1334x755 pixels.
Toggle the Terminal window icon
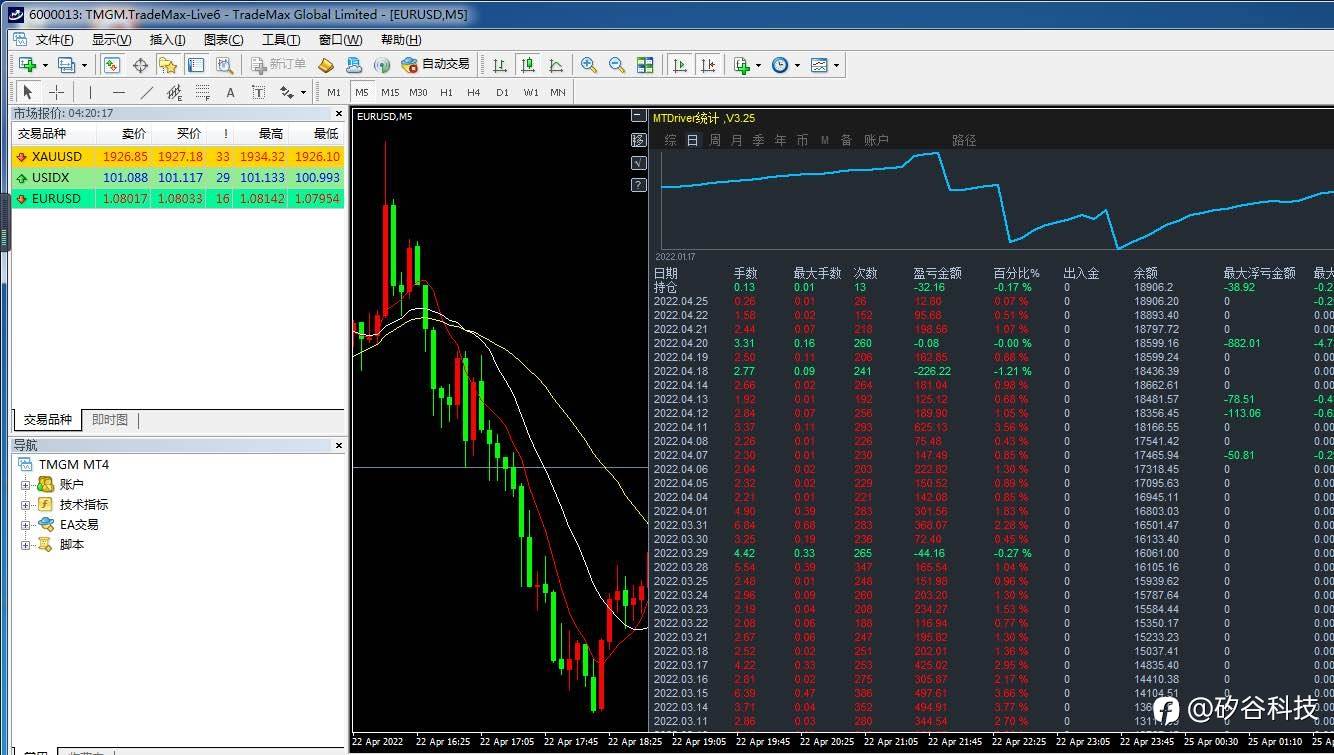coord(196,65)
